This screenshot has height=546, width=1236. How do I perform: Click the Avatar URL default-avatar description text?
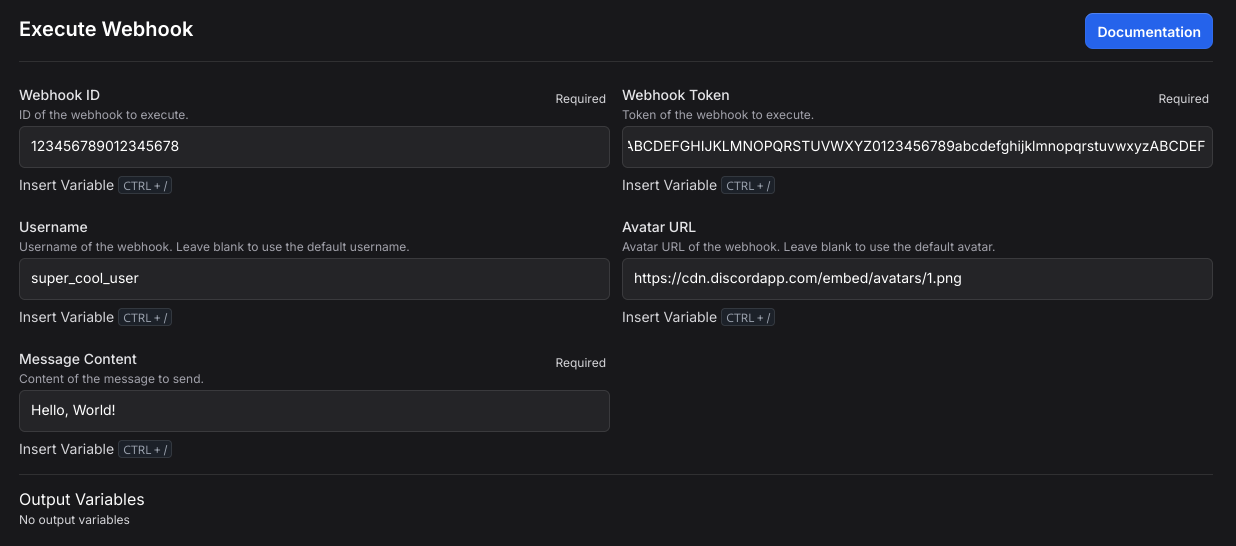(x=808, y=247)
